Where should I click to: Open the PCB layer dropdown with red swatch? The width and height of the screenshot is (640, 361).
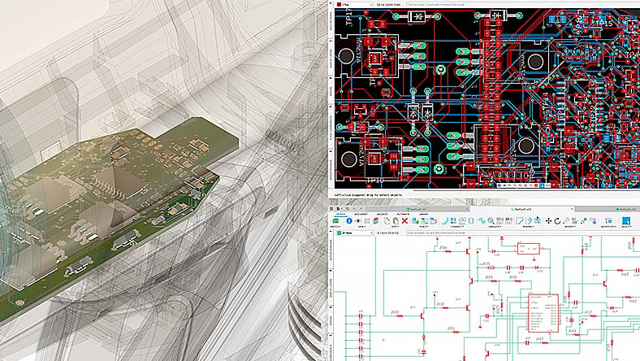(x=354, y=4)
